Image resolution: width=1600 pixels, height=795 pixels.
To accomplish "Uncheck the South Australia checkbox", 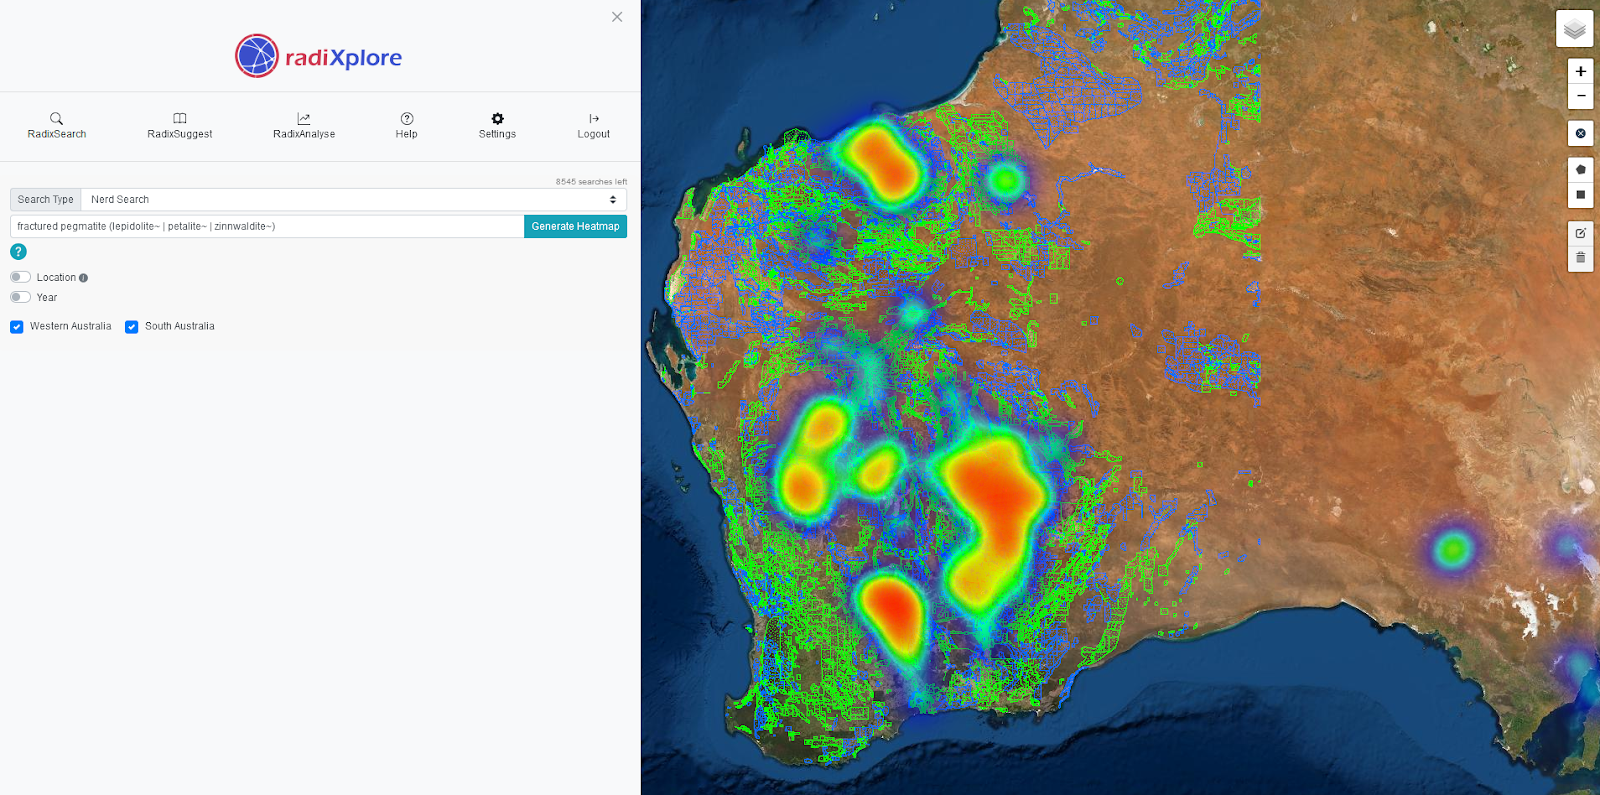I will [x=131, y=327].
